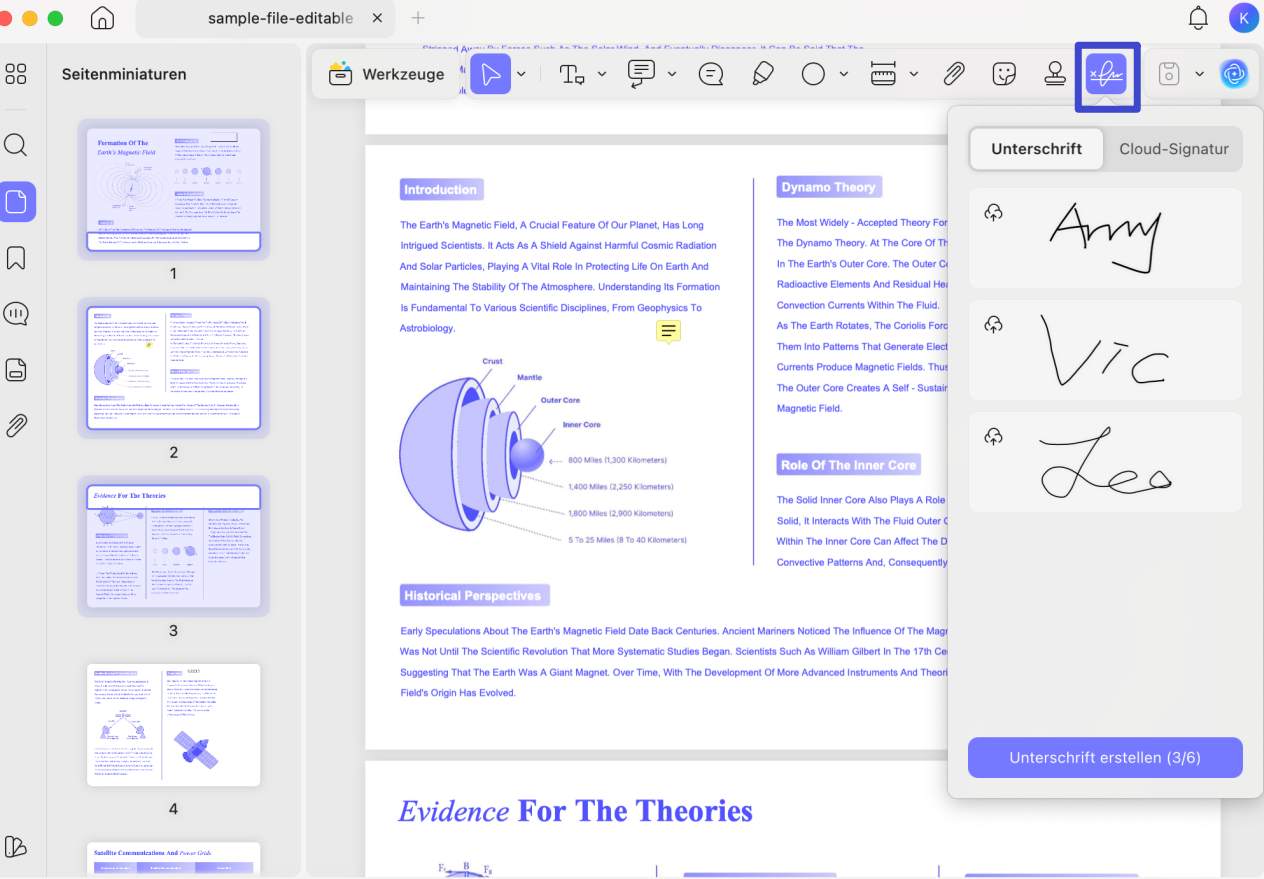
Task: Click the Role Of The Inner Core heading
Action: [x=848, y=465]
